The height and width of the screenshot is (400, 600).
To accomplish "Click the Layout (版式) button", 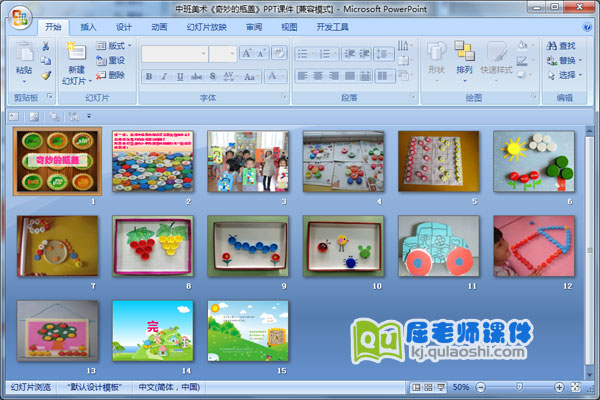I will coord(114,46).
